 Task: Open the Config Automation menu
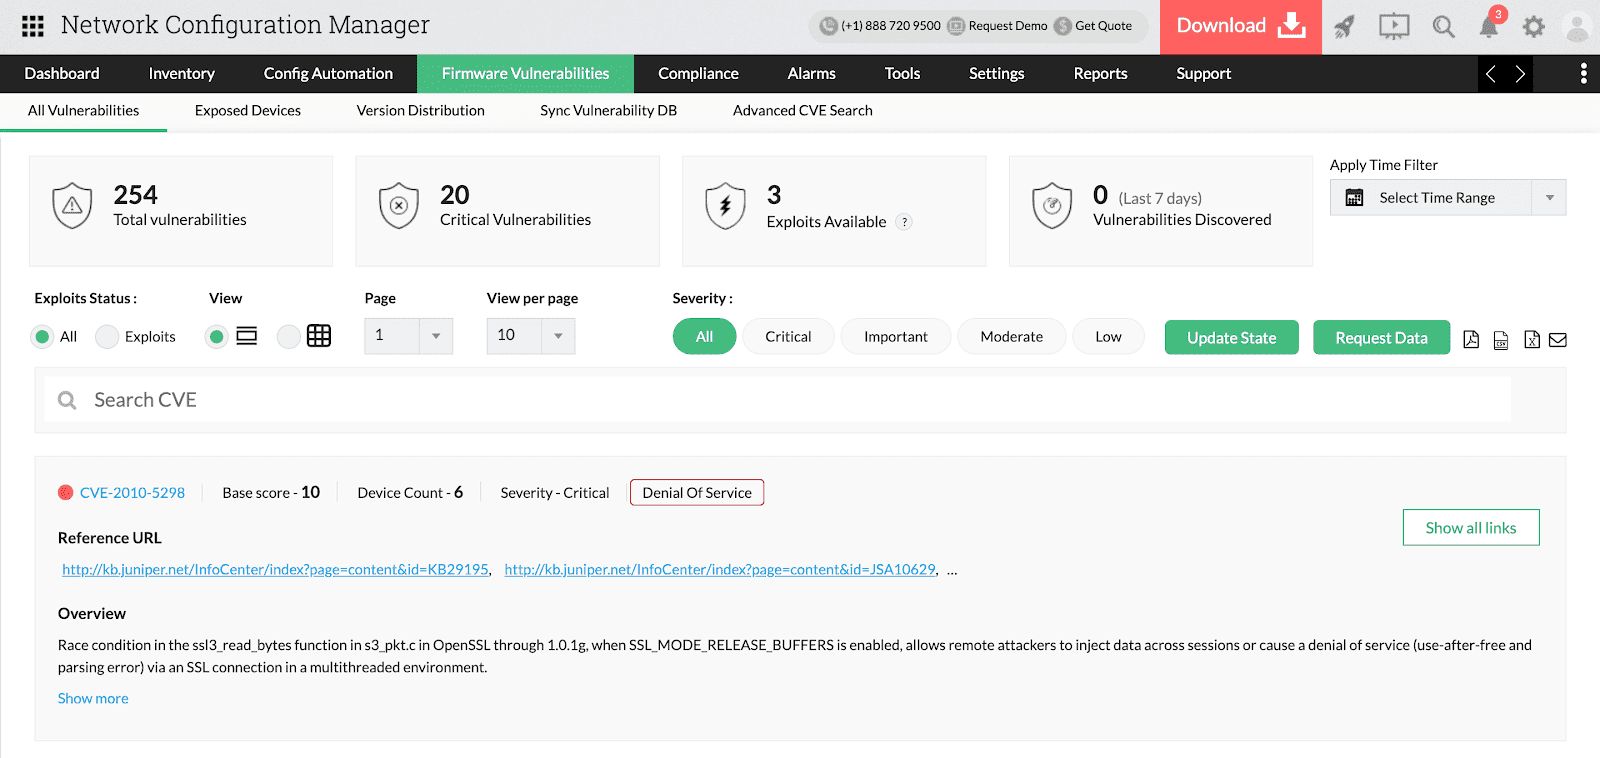tap(328, 74)
